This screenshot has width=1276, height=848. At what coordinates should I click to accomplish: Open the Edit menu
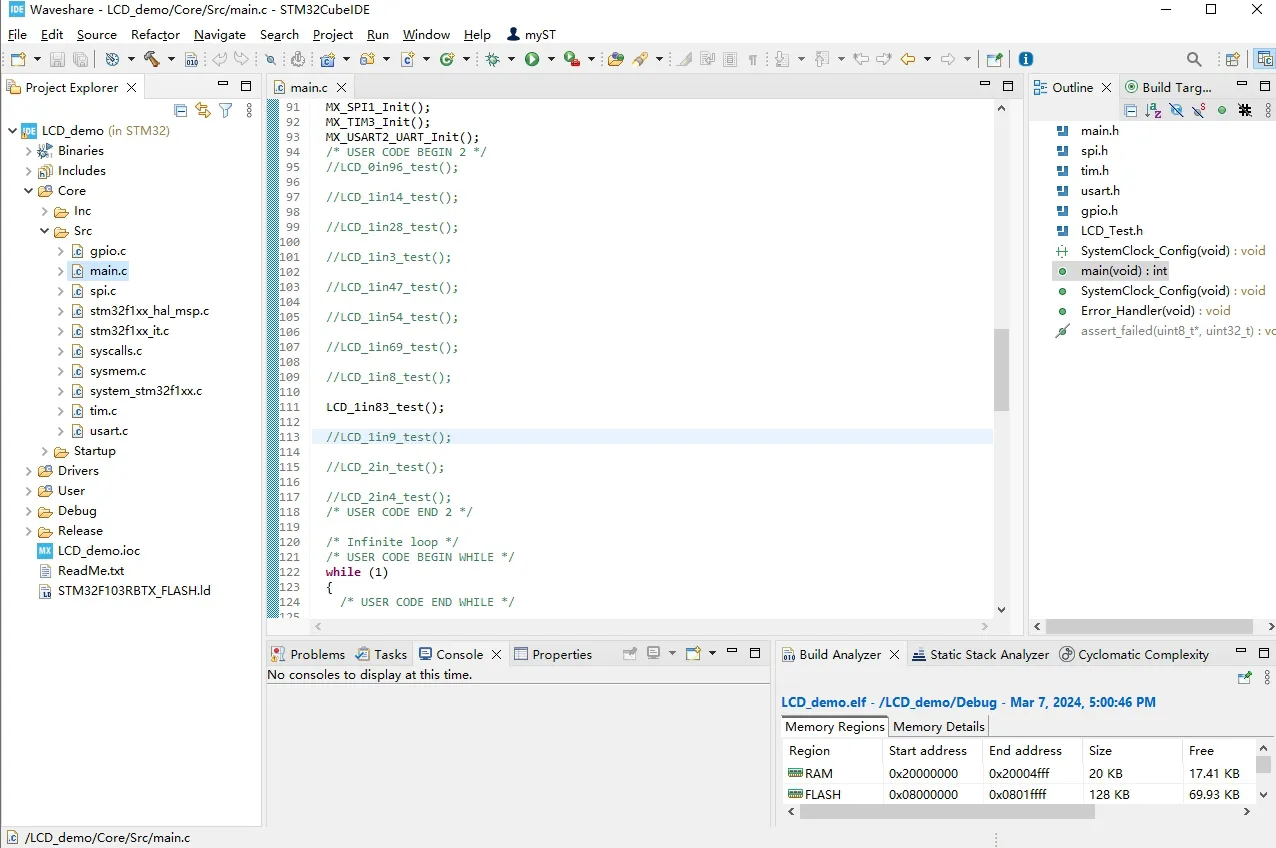(51, 34)
